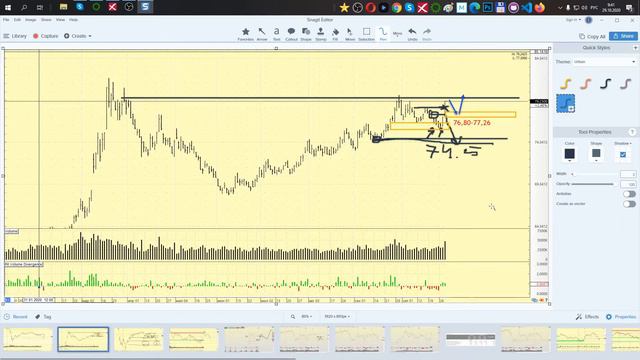This screenshot has height=360, width=640.
Task: Click the Copy All button
Action: coord(592,36)
